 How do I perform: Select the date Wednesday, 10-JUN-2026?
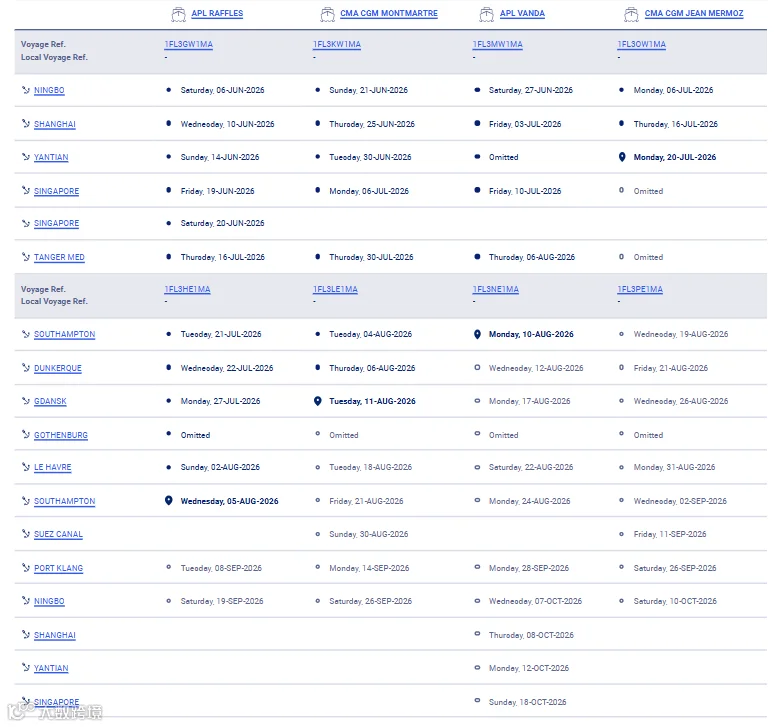coord(228,124)
